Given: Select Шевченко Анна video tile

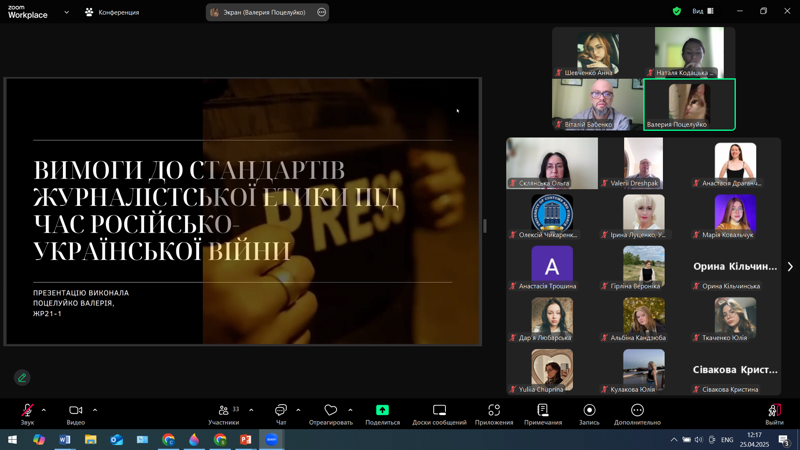Looking at the screenshot, I should click(x=597, y=53).
